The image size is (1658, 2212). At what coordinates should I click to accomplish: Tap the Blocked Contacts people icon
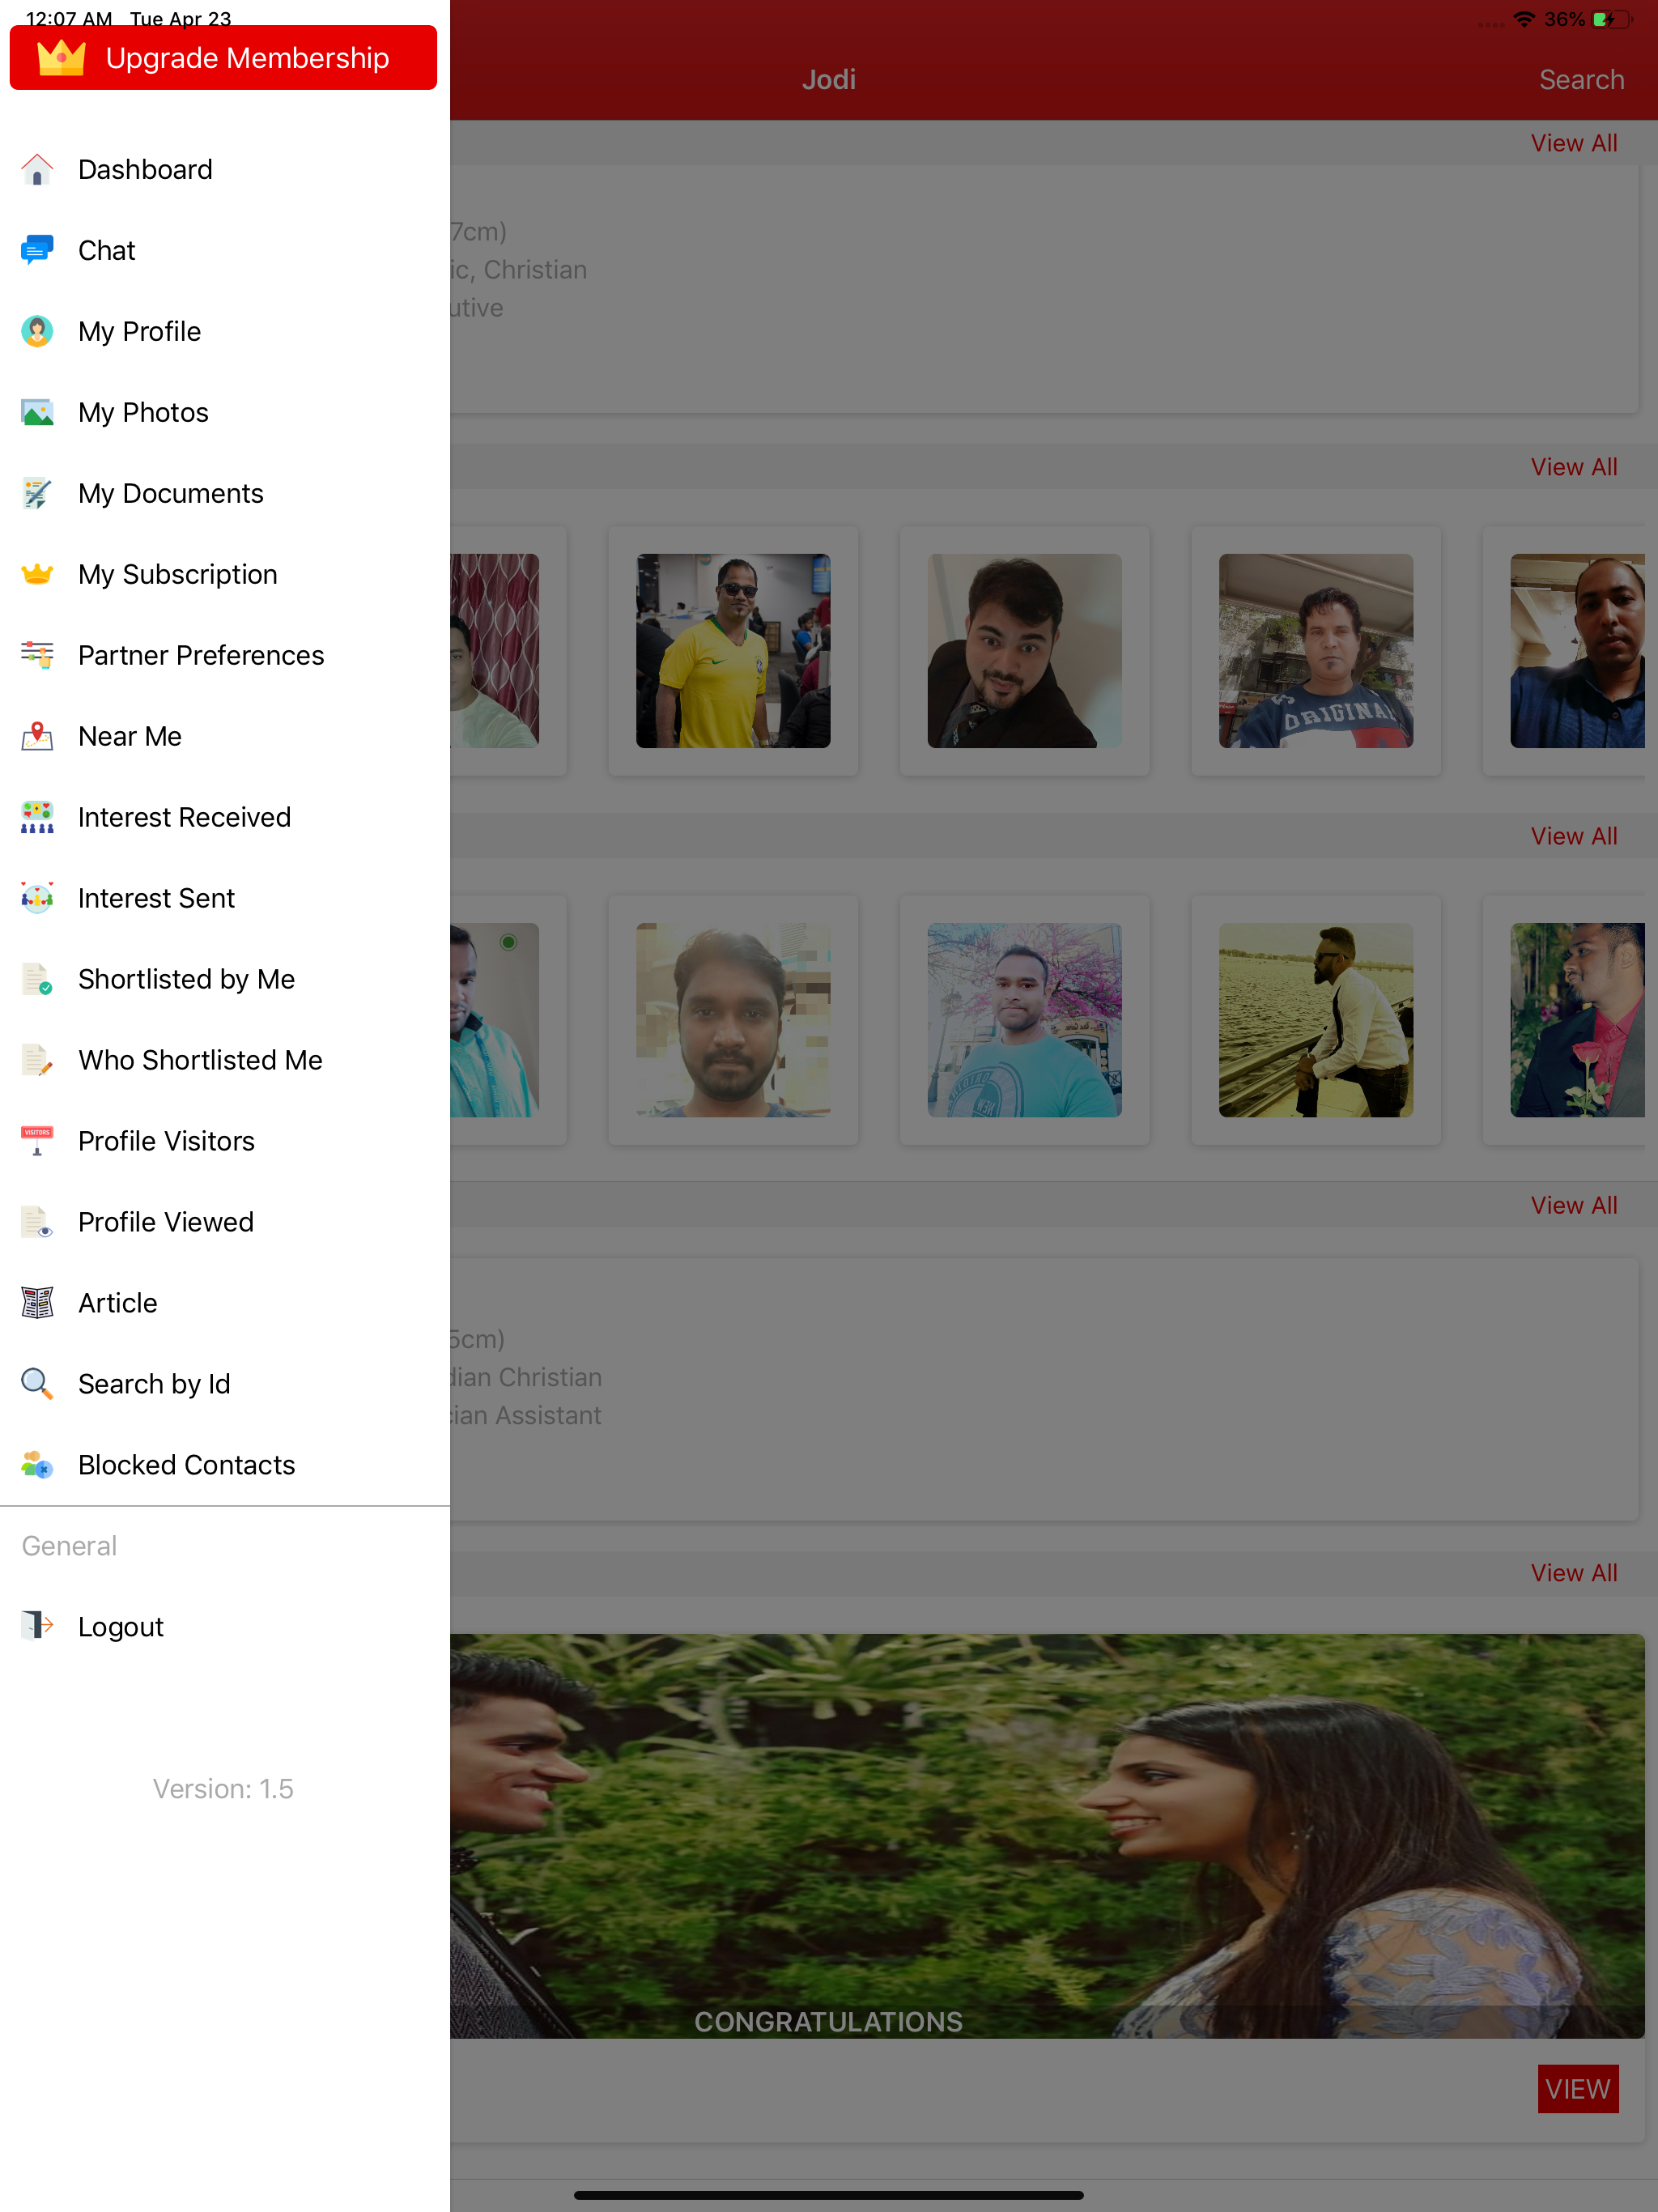pyautogui.click(x=37, y=1465)
